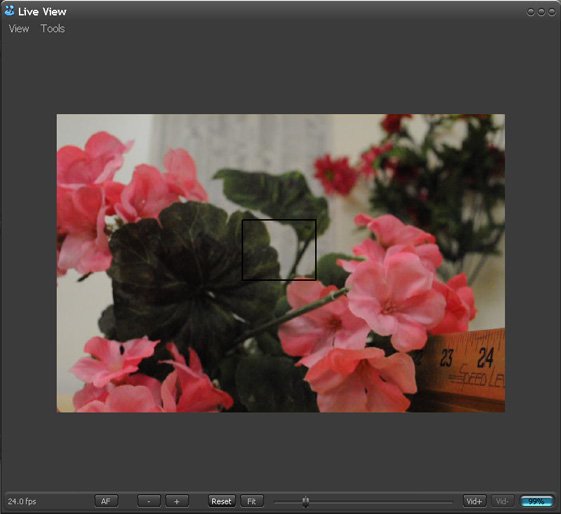Click the ruler number 24 in preview

pyautogui.click(x=486, y=357)
